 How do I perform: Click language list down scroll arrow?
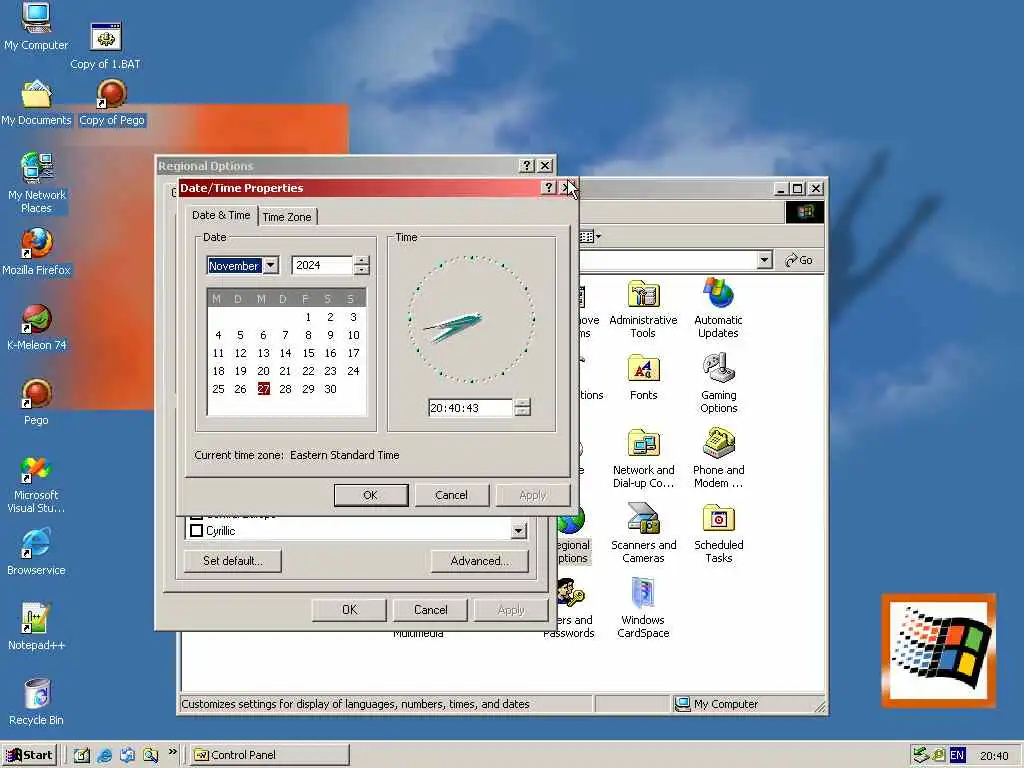tap(519, 530)
